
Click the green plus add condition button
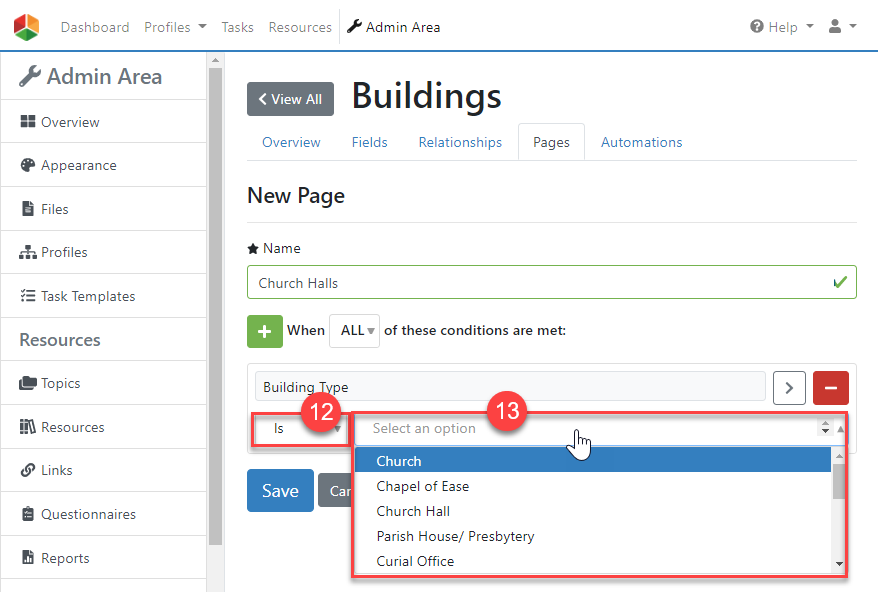tap(265, 330)
